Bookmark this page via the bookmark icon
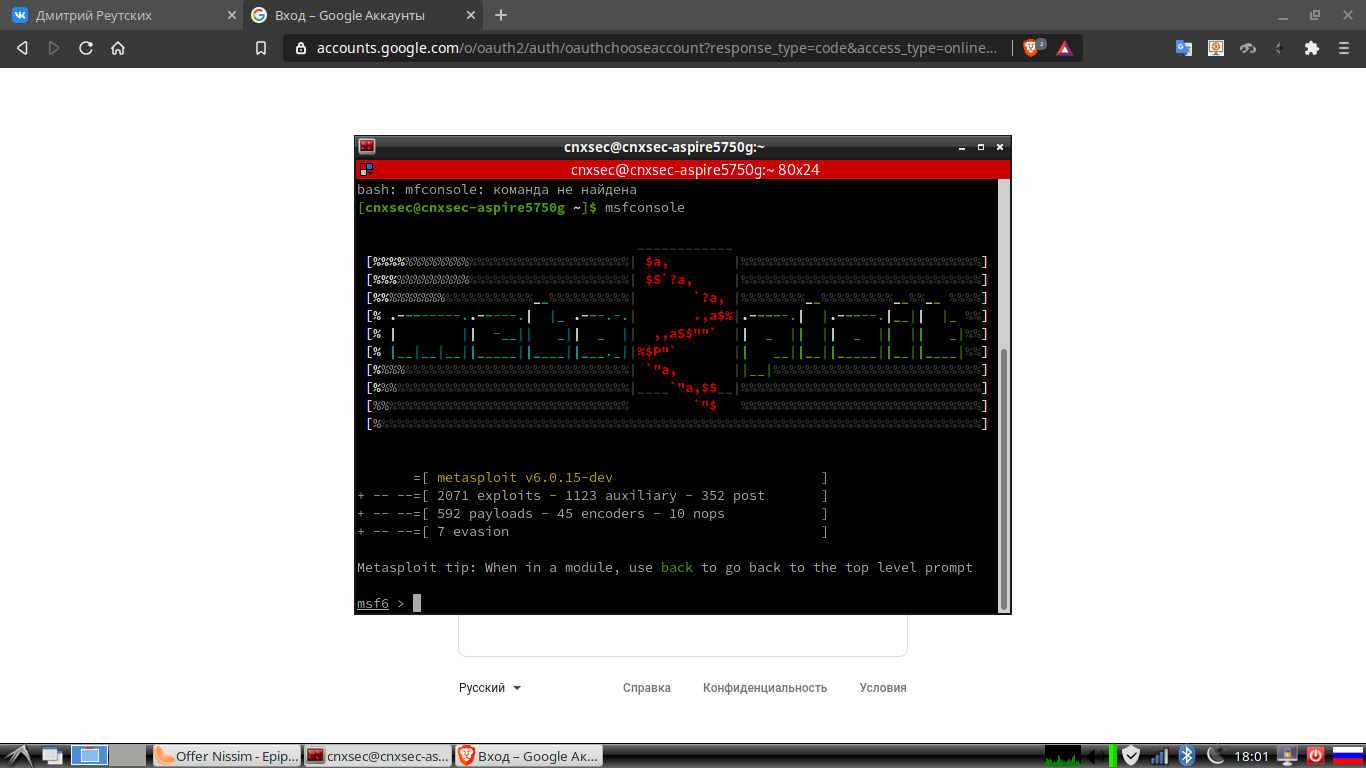 point(261,48)
